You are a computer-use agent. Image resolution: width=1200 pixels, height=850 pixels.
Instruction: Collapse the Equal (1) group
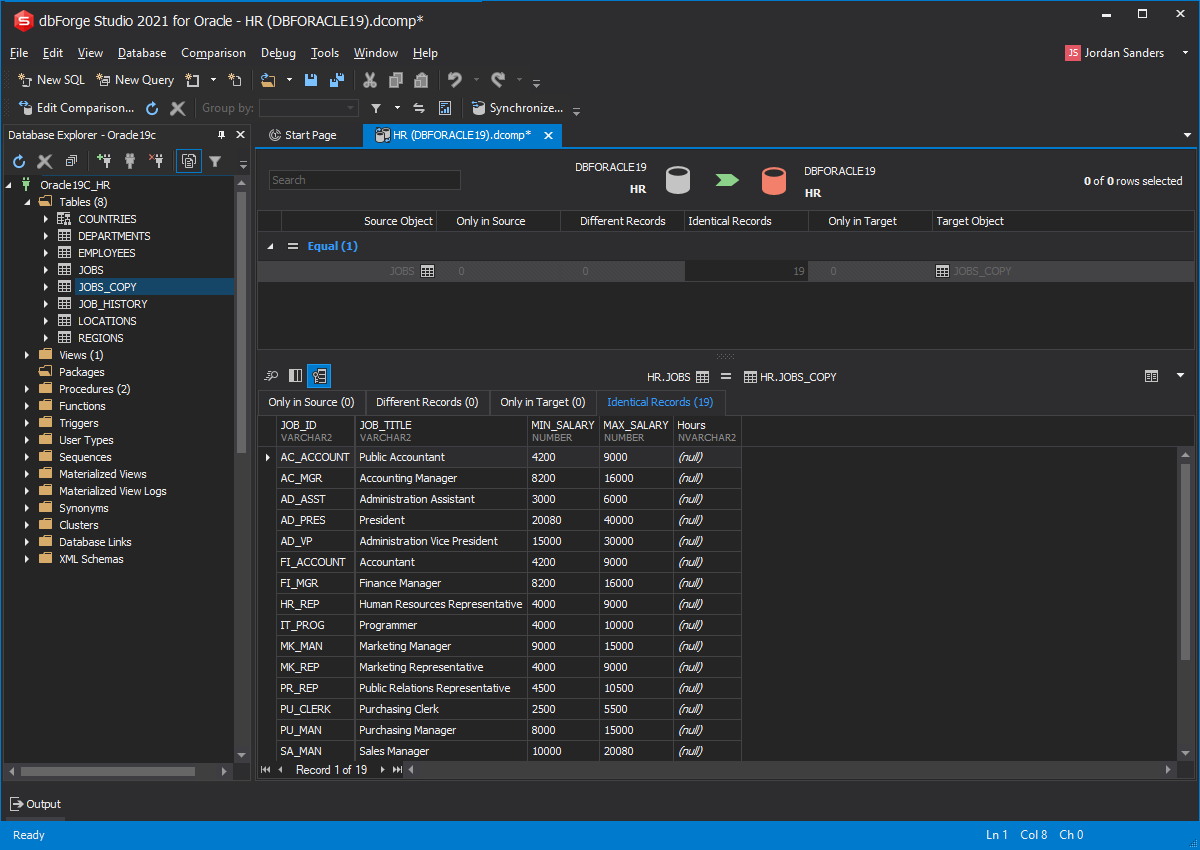[x=270, y=246]
